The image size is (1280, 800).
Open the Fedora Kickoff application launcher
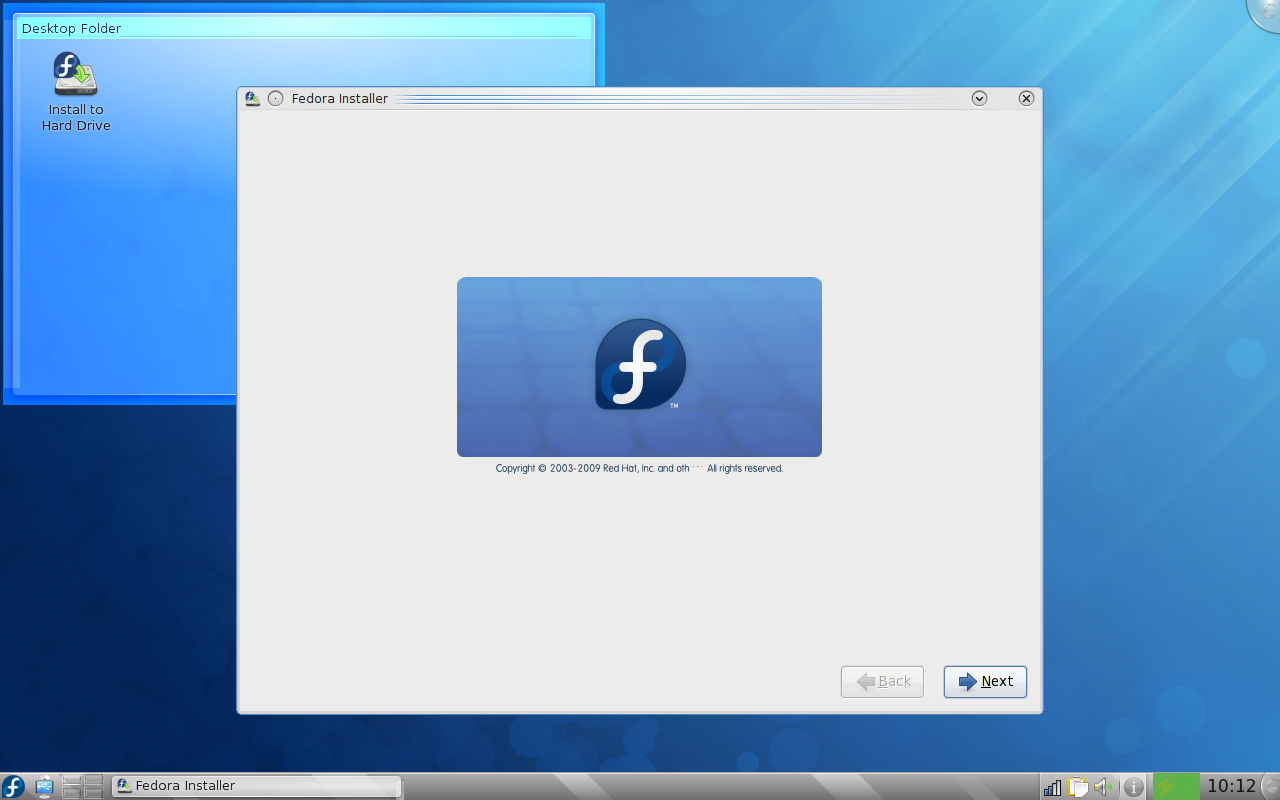pyautogui.click(x=14, y=786)
